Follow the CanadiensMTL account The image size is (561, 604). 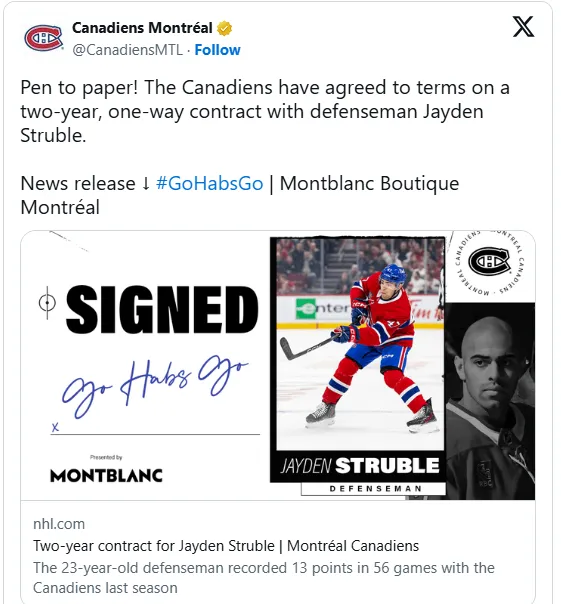point(217,50)
